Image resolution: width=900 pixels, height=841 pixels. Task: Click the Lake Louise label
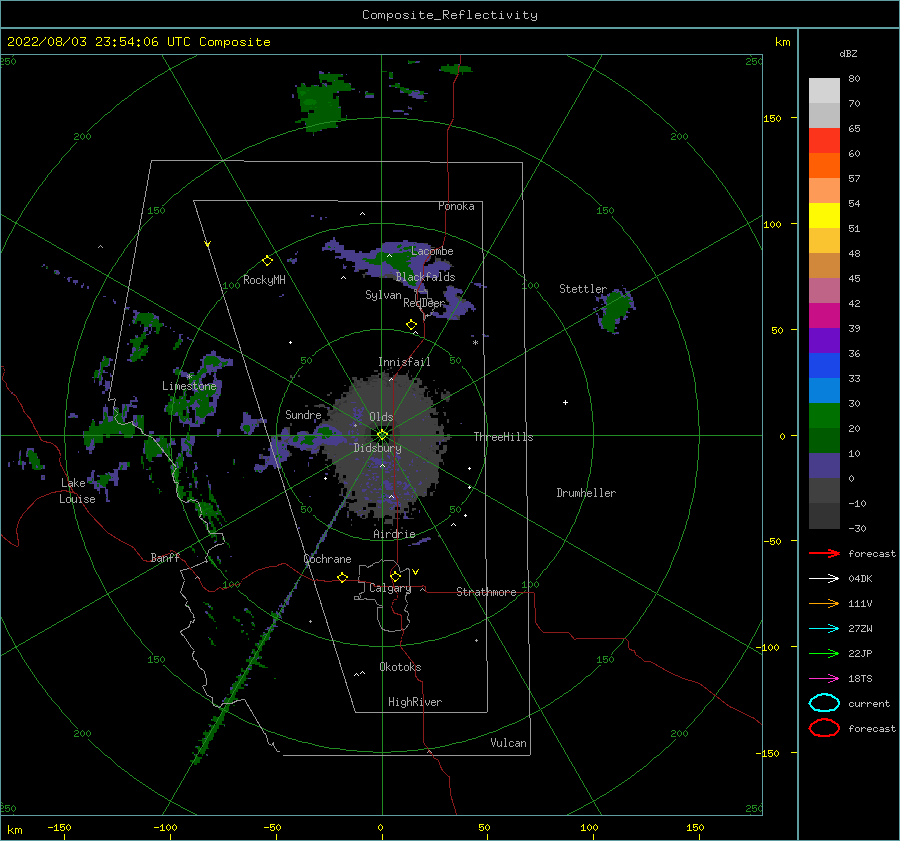(x=77, y=491)
